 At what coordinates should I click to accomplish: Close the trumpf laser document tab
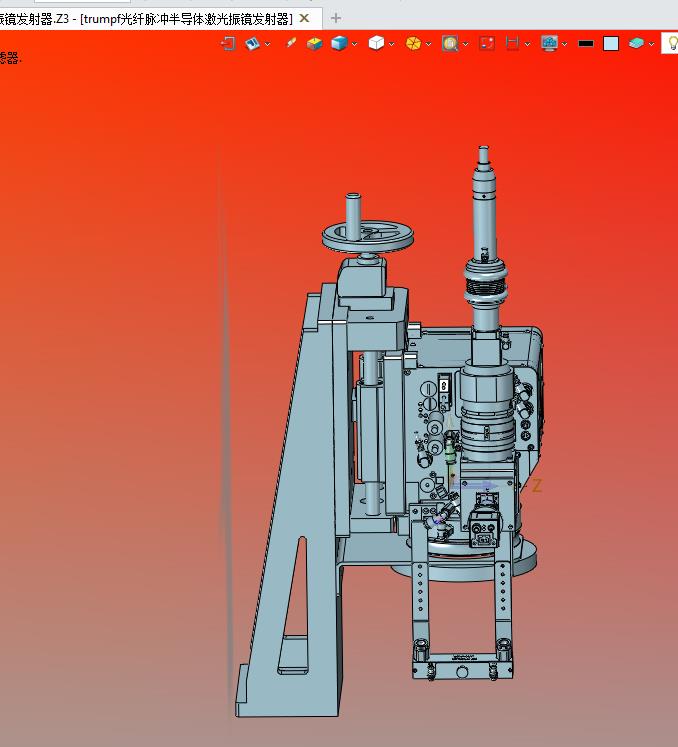(x=304, y=19)
